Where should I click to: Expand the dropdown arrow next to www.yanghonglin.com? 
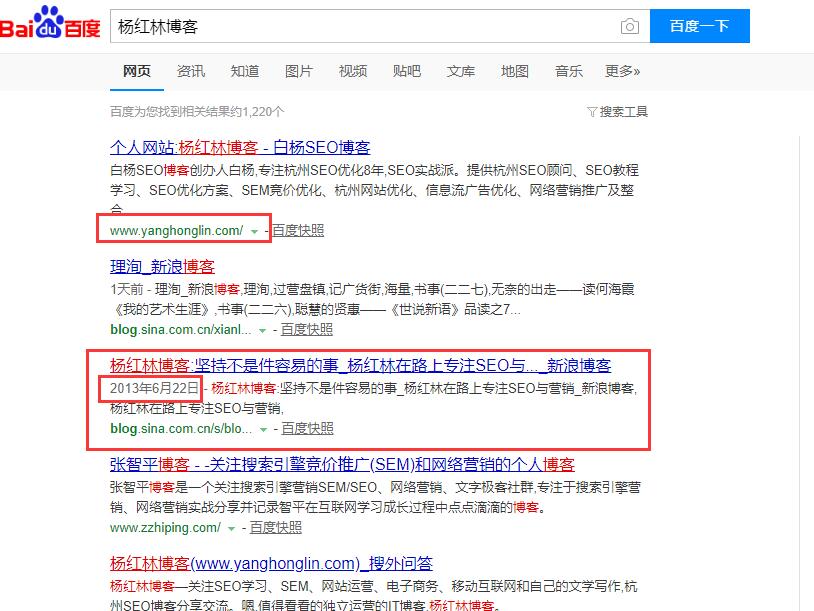pyautogui.click(x=254, y=232)
